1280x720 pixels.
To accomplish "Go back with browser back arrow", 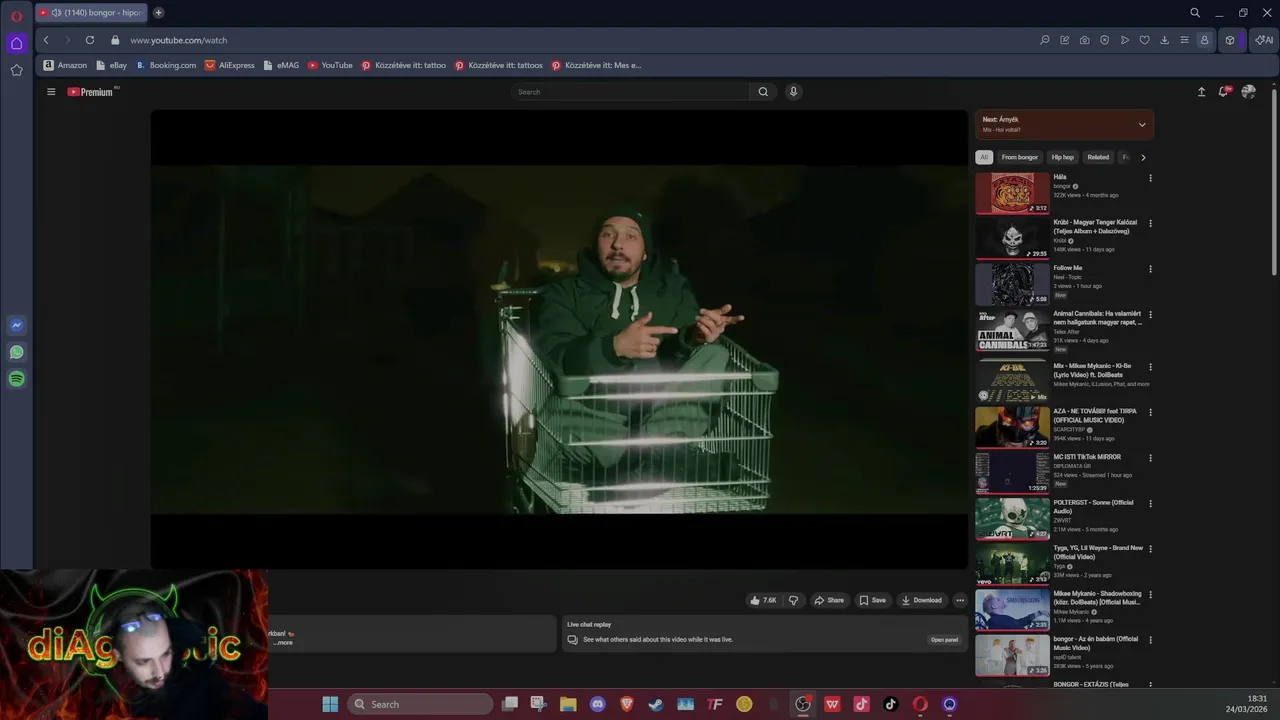I will [x=46, y=40].
